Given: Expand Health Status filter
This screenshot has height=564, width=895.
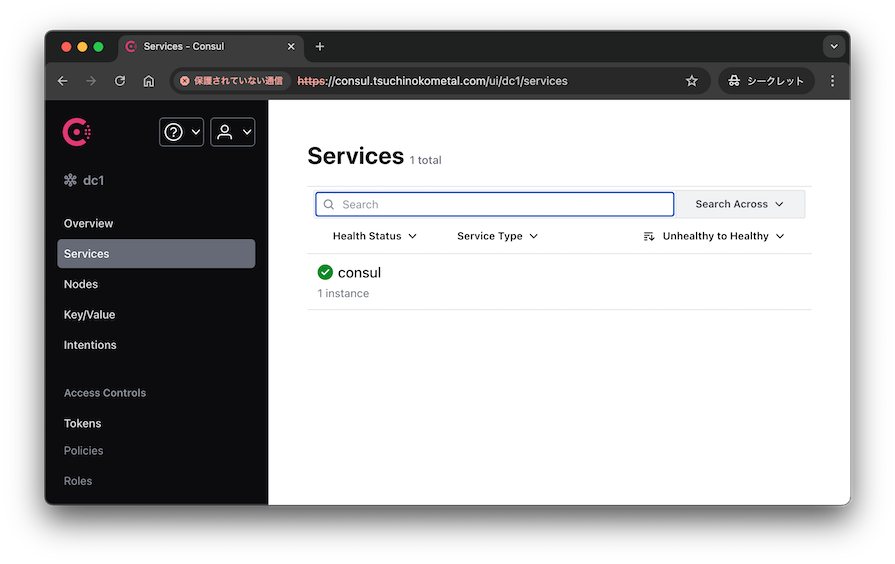Looking at the screenshot, I should click(374, 236).
